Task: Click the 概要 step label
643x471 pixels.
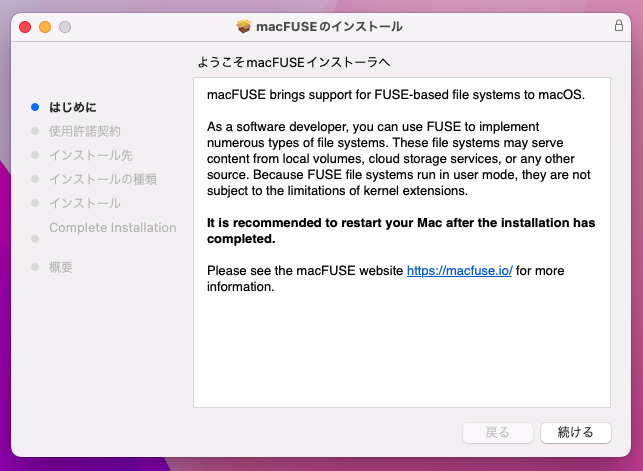Action: (x=61, y=267)
